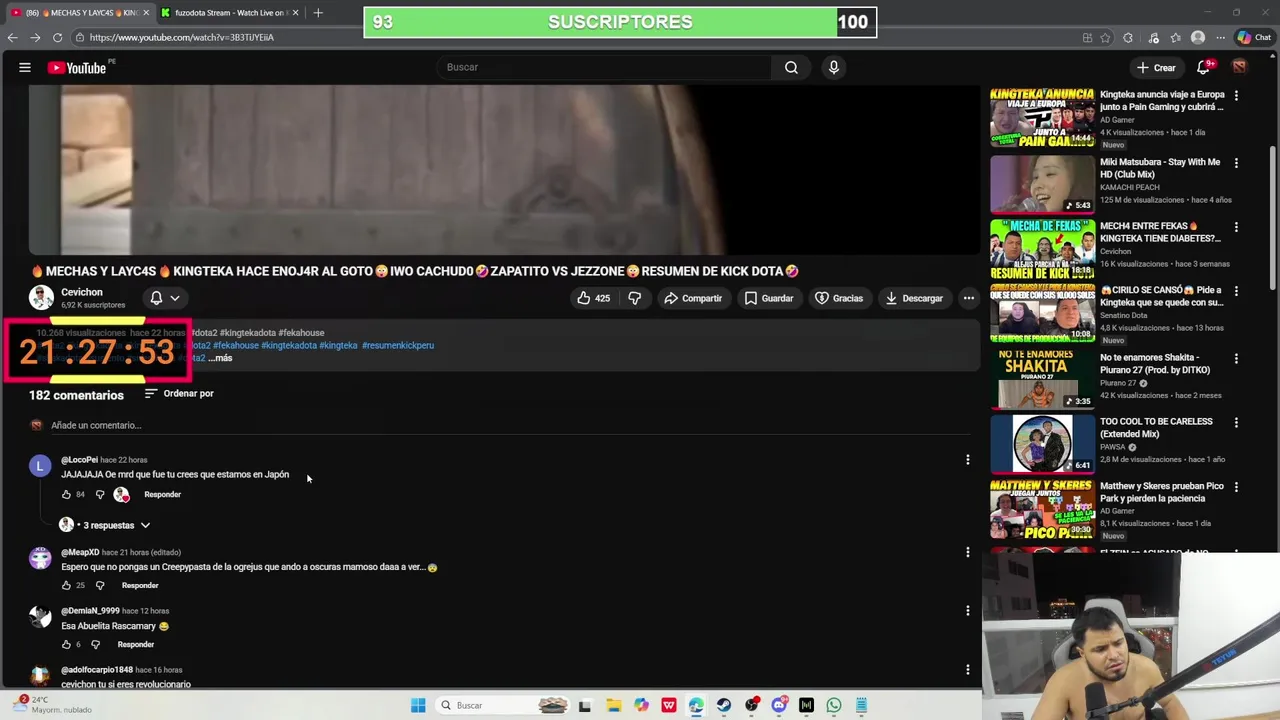Select the MECHAS Y LAYC4S YouTube tab
Image resolution: width=1280 pixels, height=720 pixels.
(x=80, y=12)
